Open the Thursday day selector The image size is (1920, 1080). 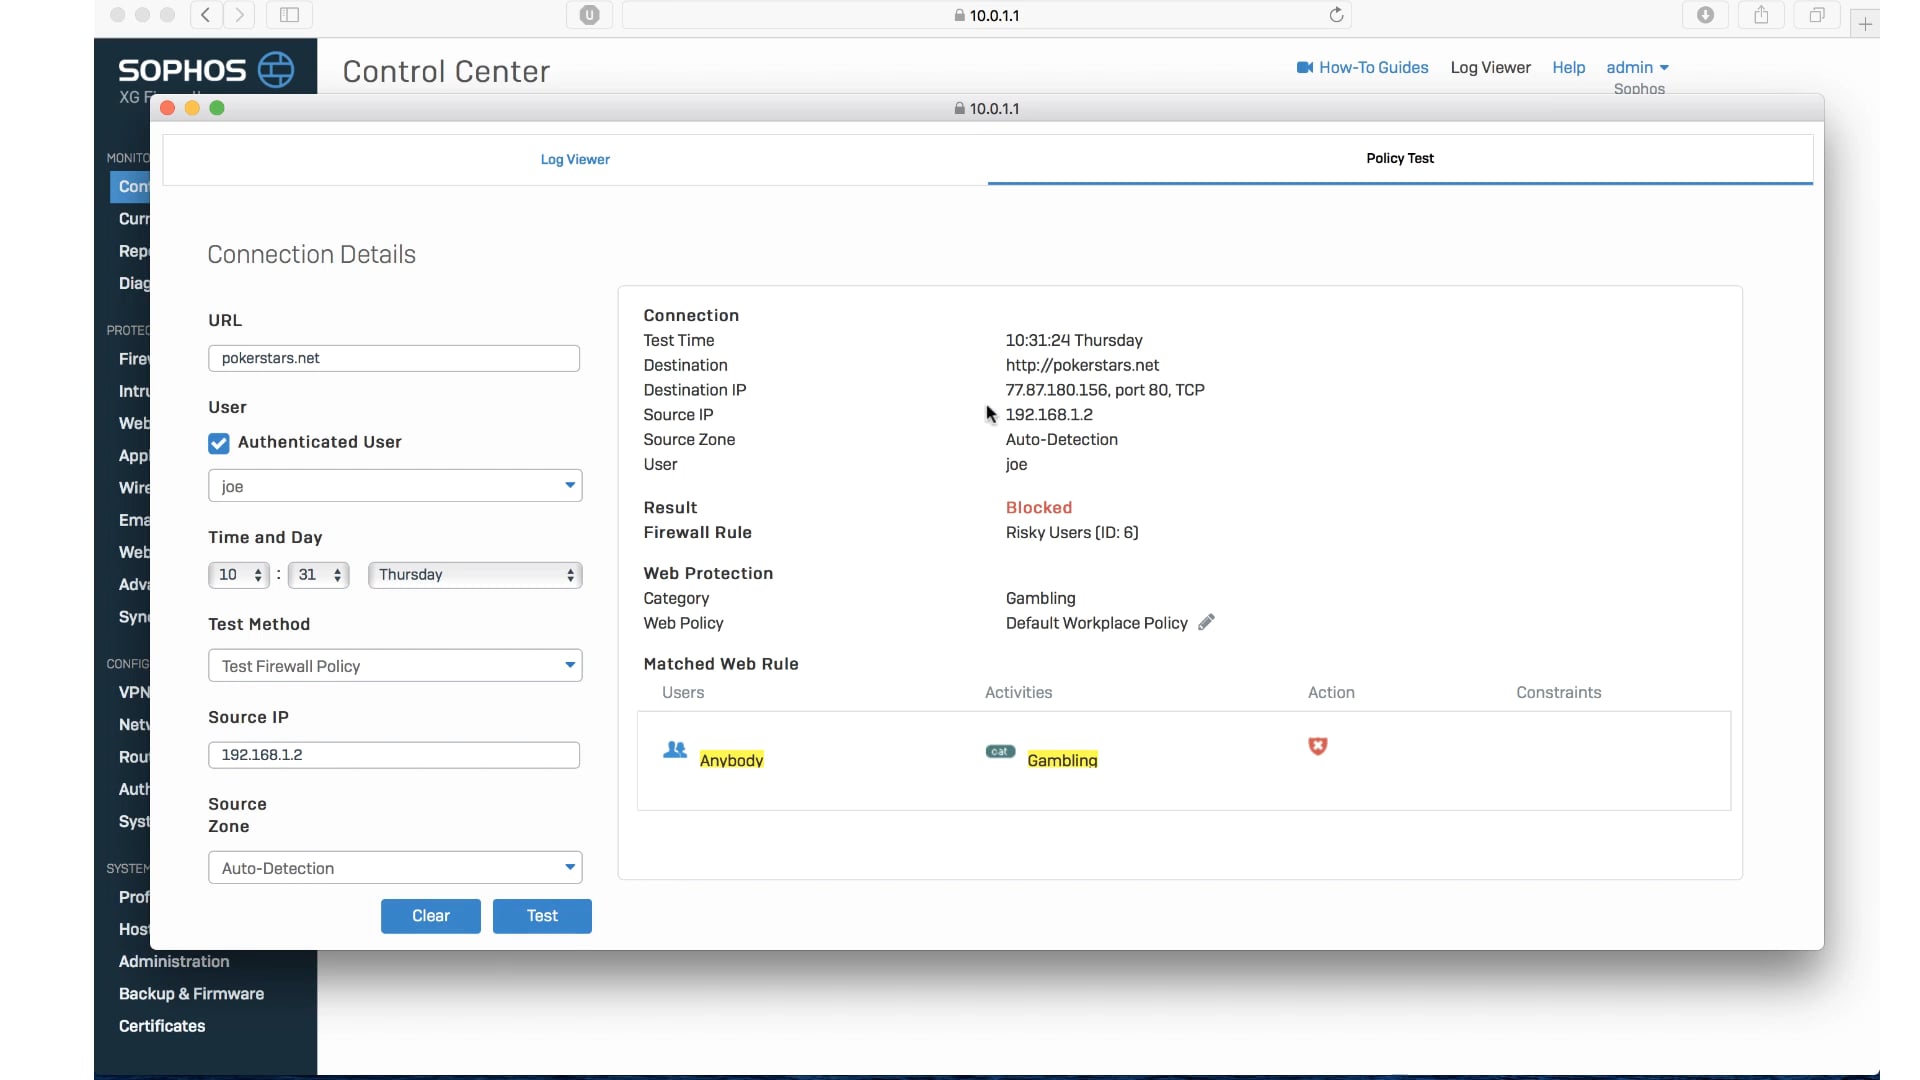tap(475, 575)
